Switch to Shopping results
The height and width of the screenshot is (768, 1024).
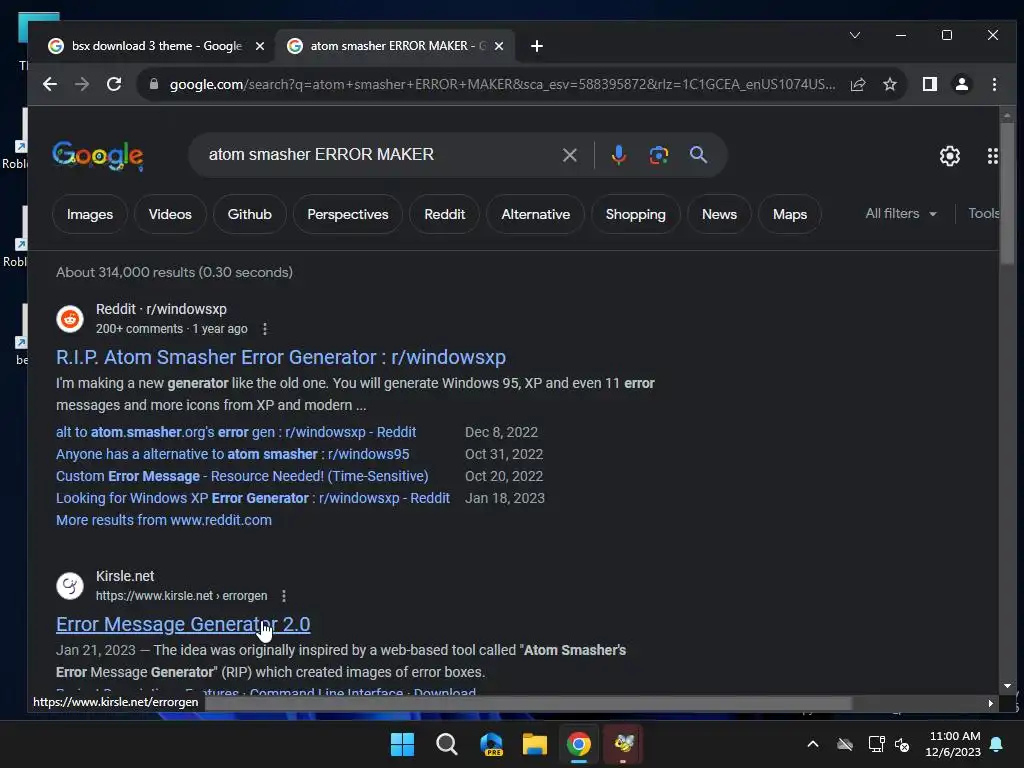(x=635, y=214)
